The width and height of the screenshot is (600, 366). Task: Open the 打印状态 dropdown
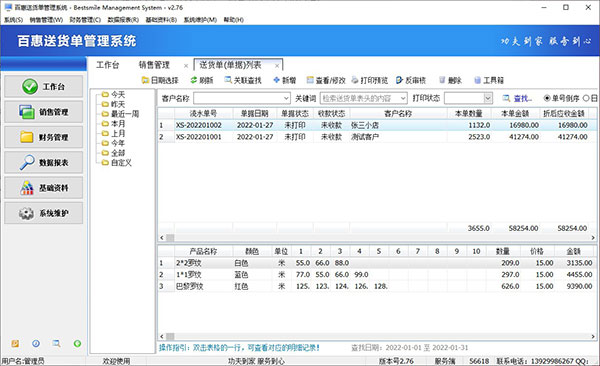pos(488,98)
